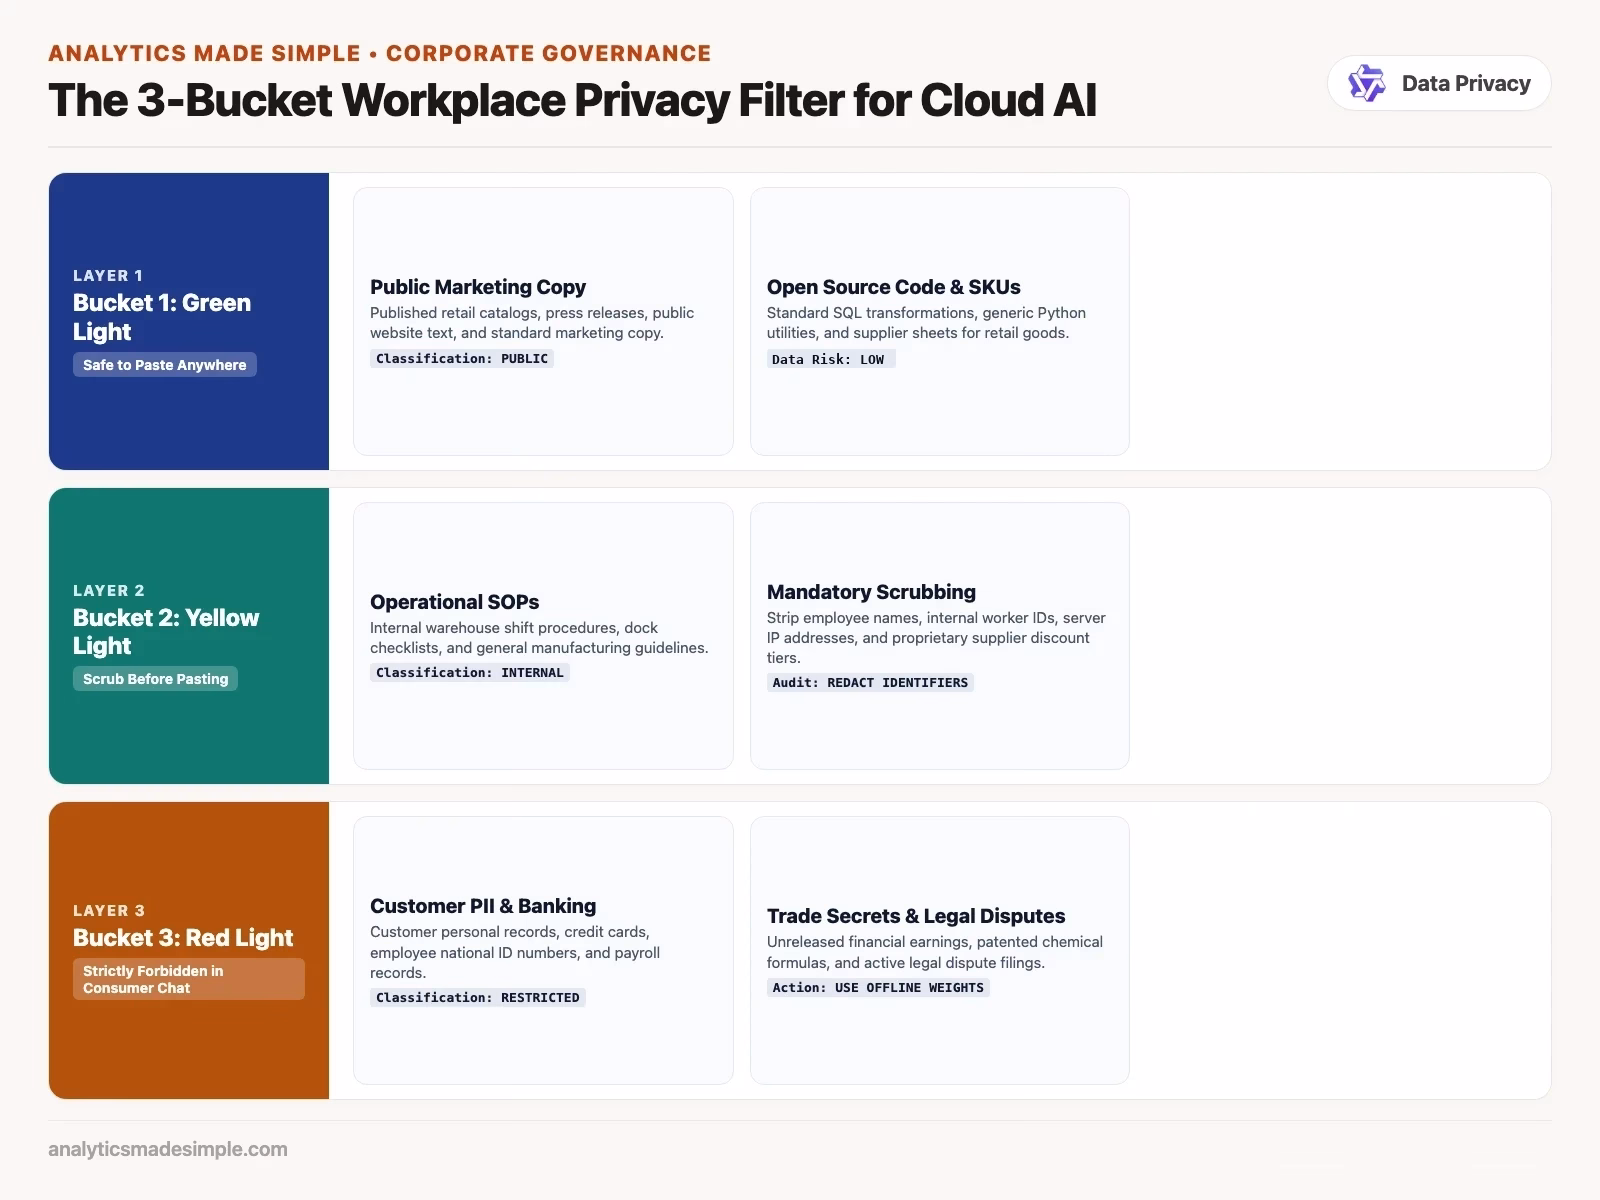Open the "Customer PII & Banking" card title
The width and height of the screenshot is (1600, 1200).
(483, 906)
